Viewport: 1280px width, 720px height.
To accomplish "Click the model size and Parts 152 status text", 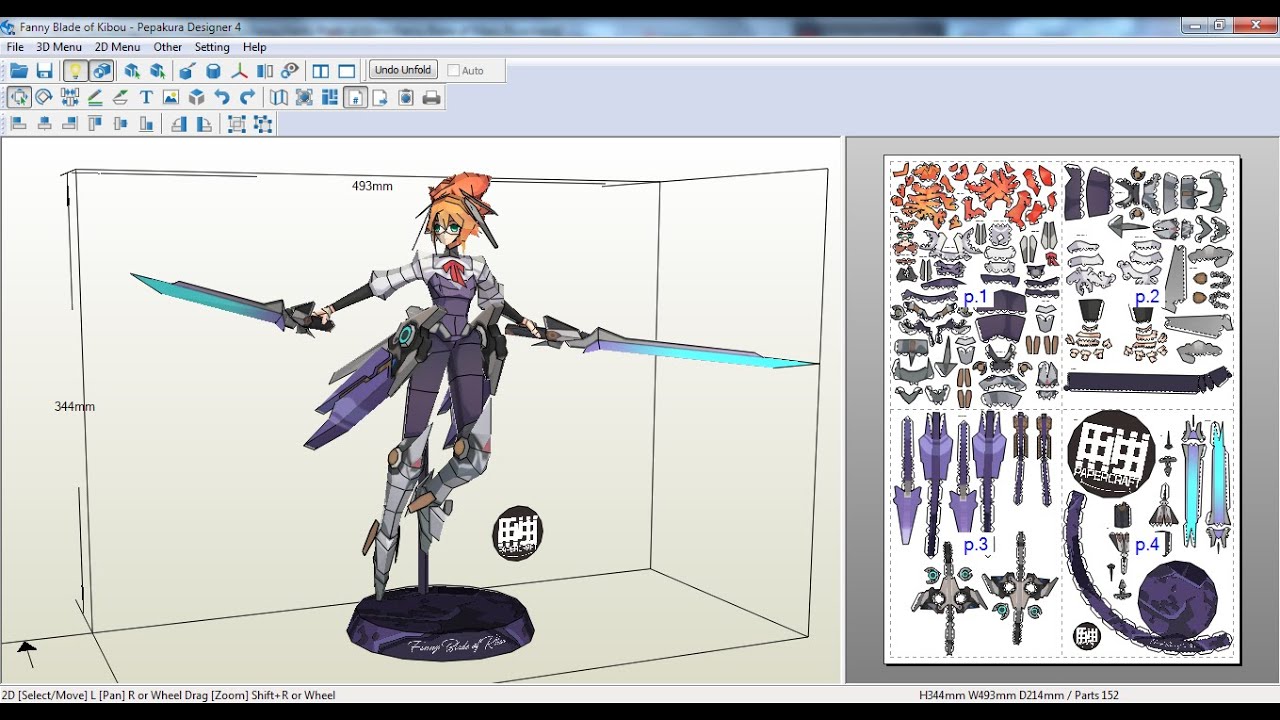I will pos(1019,695).
